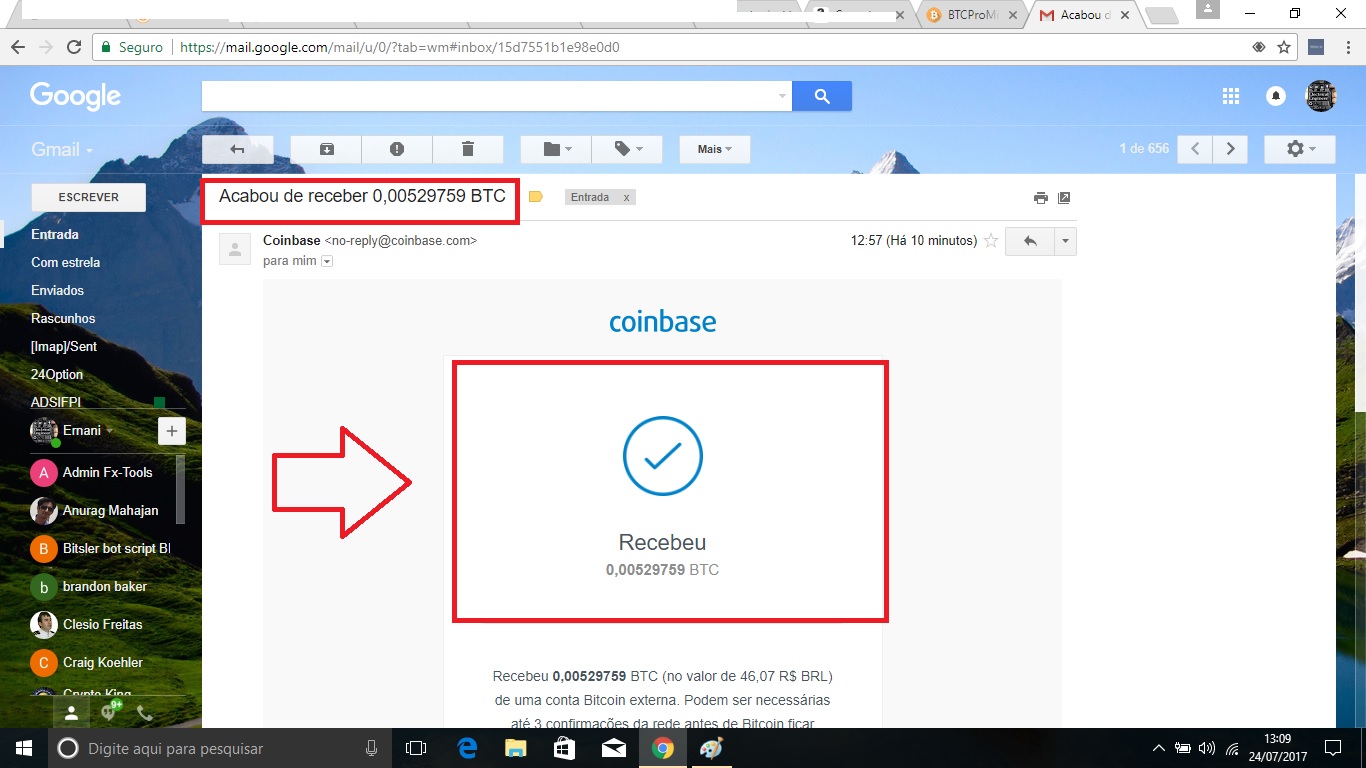Open the [Imap]/Sent label
Screen dimensions: 1366x768
pos(64,346)
